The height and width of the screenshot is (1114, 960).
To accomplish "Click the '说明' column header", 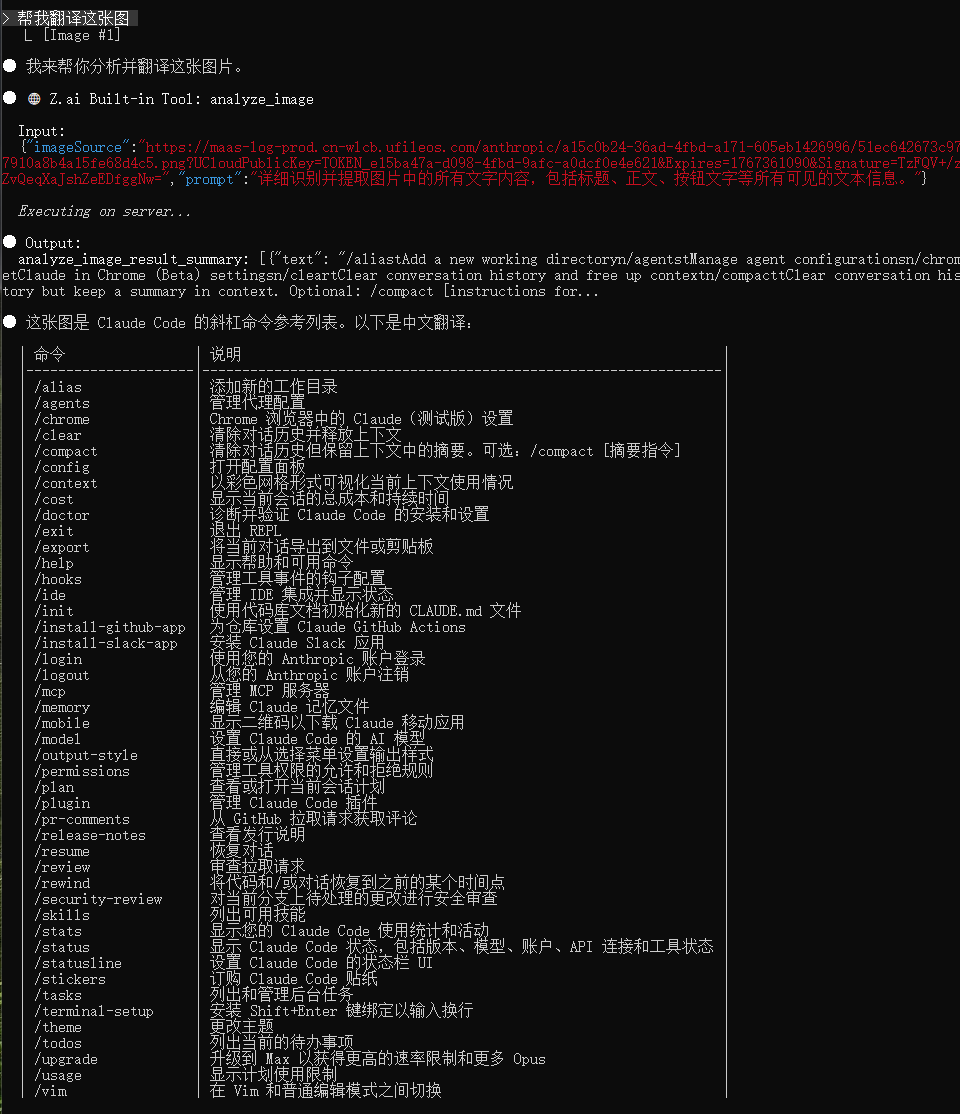I will pos(226,354).
